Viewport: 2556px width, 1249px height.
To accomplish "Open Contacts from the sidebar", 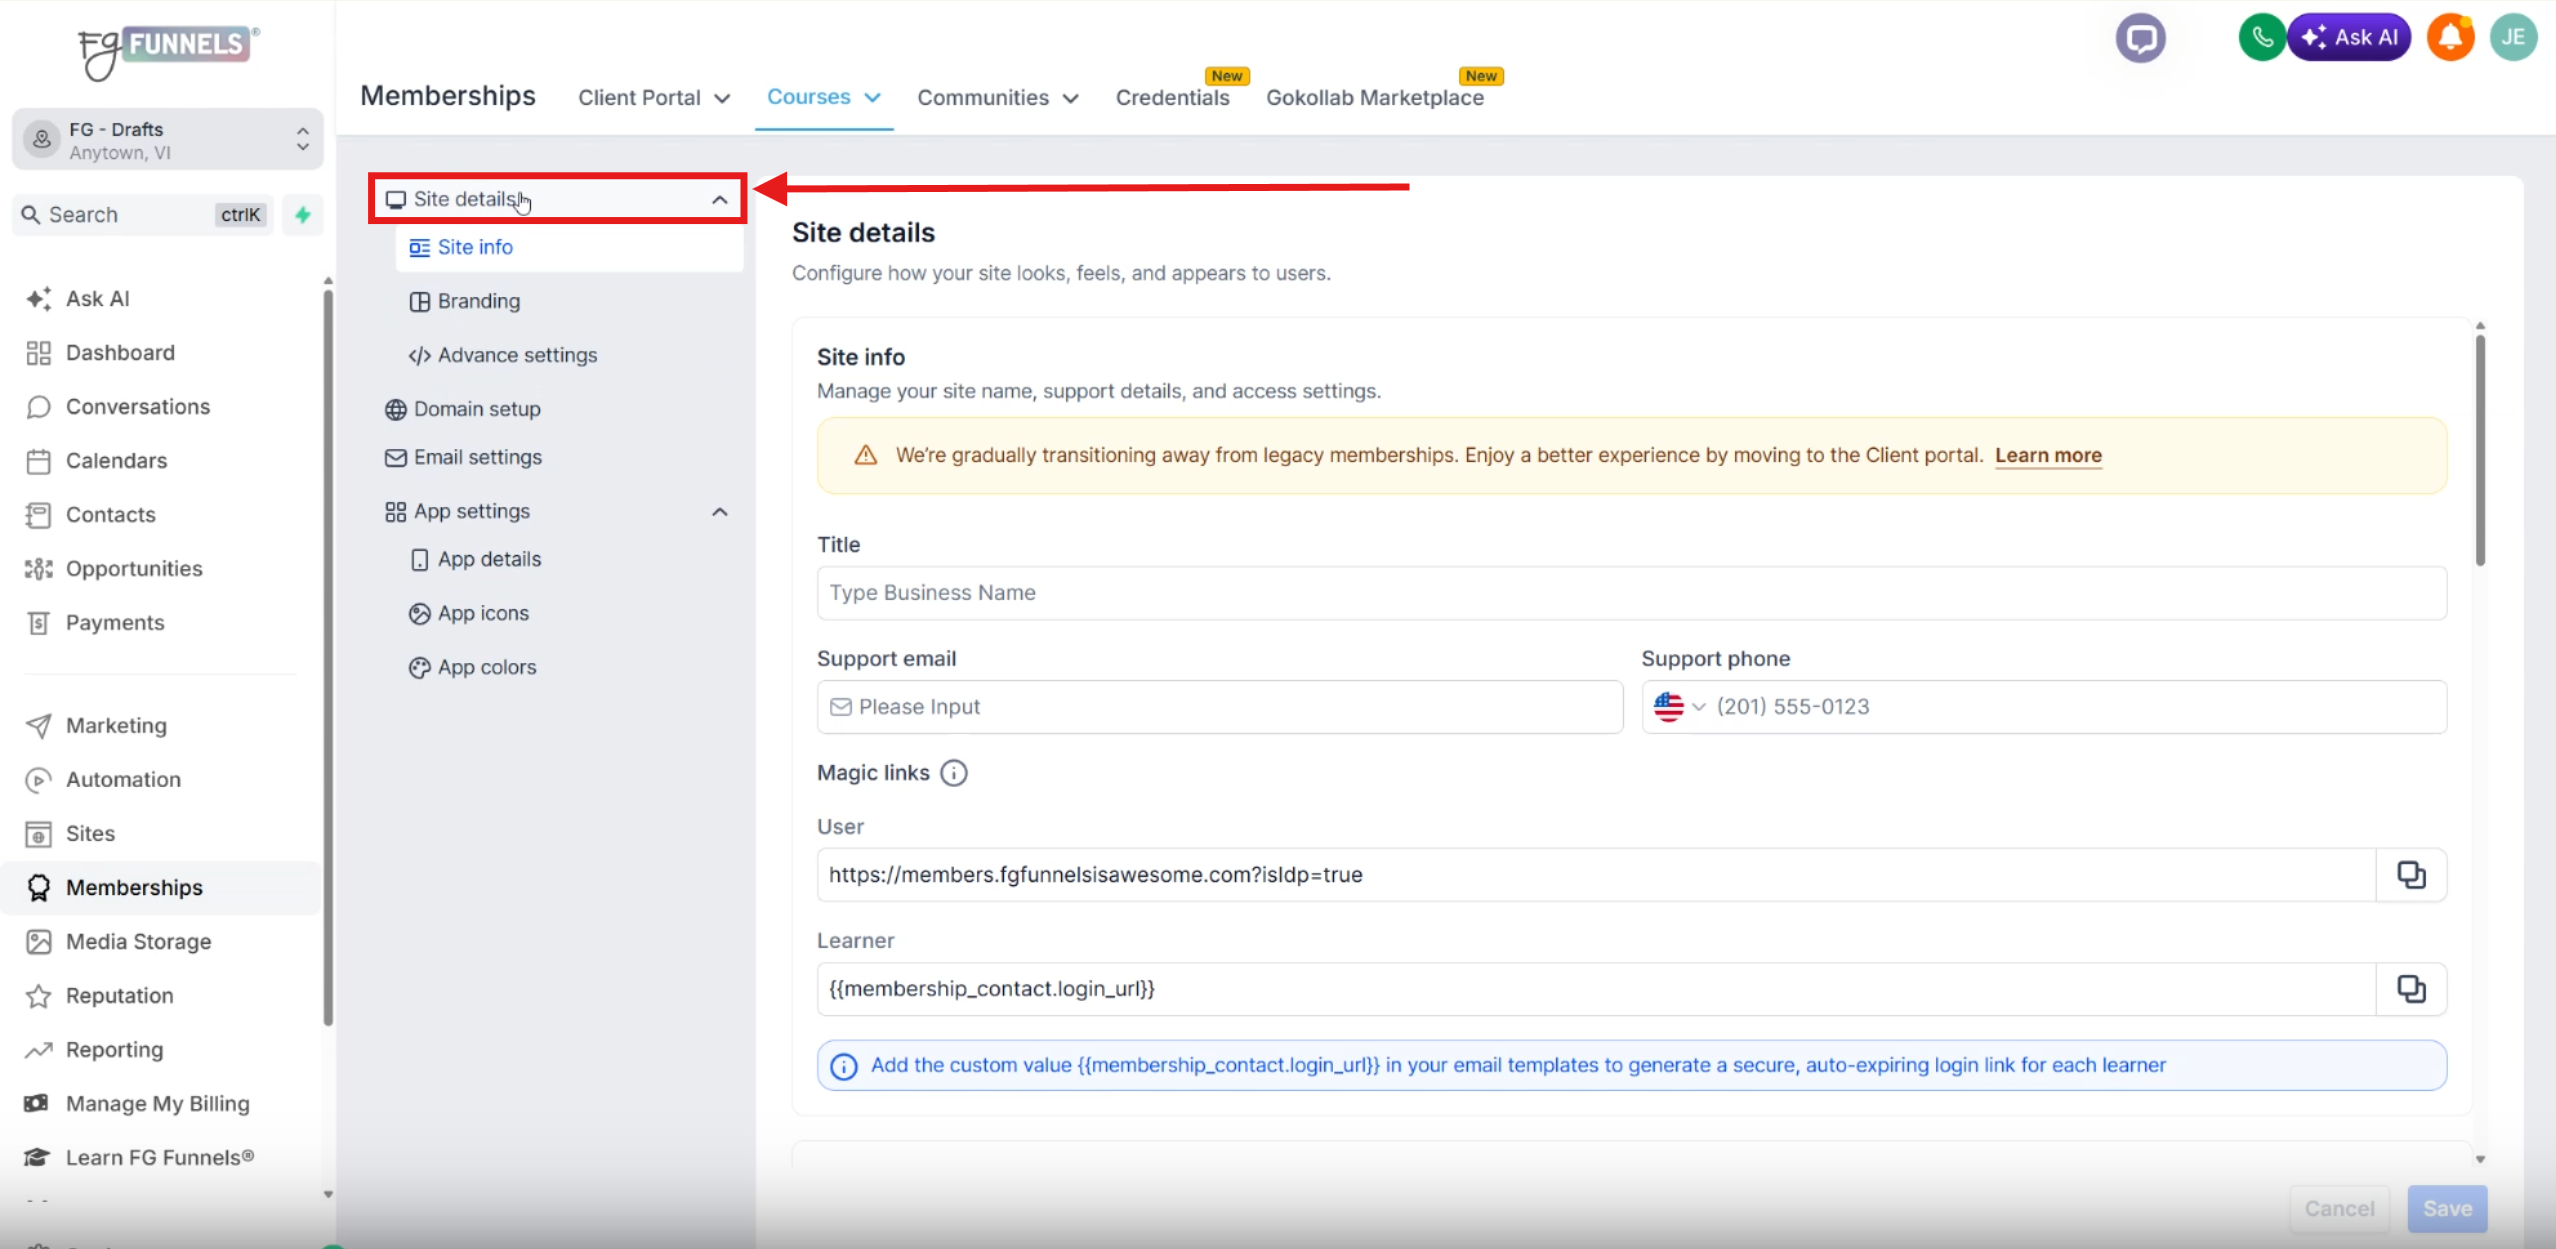I will (x=110, y=515).
